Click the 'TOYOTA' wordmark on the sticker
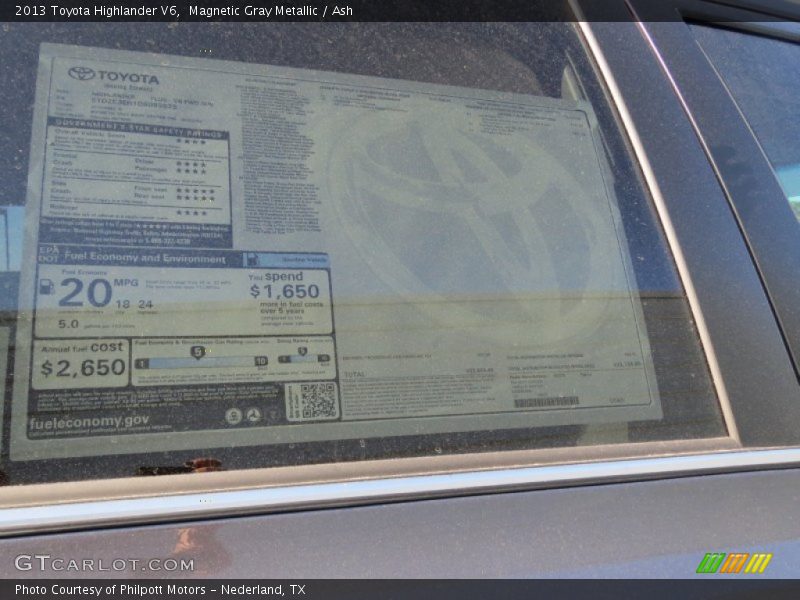The width and height of the screenshot is (800, 600). click(129, 78)
